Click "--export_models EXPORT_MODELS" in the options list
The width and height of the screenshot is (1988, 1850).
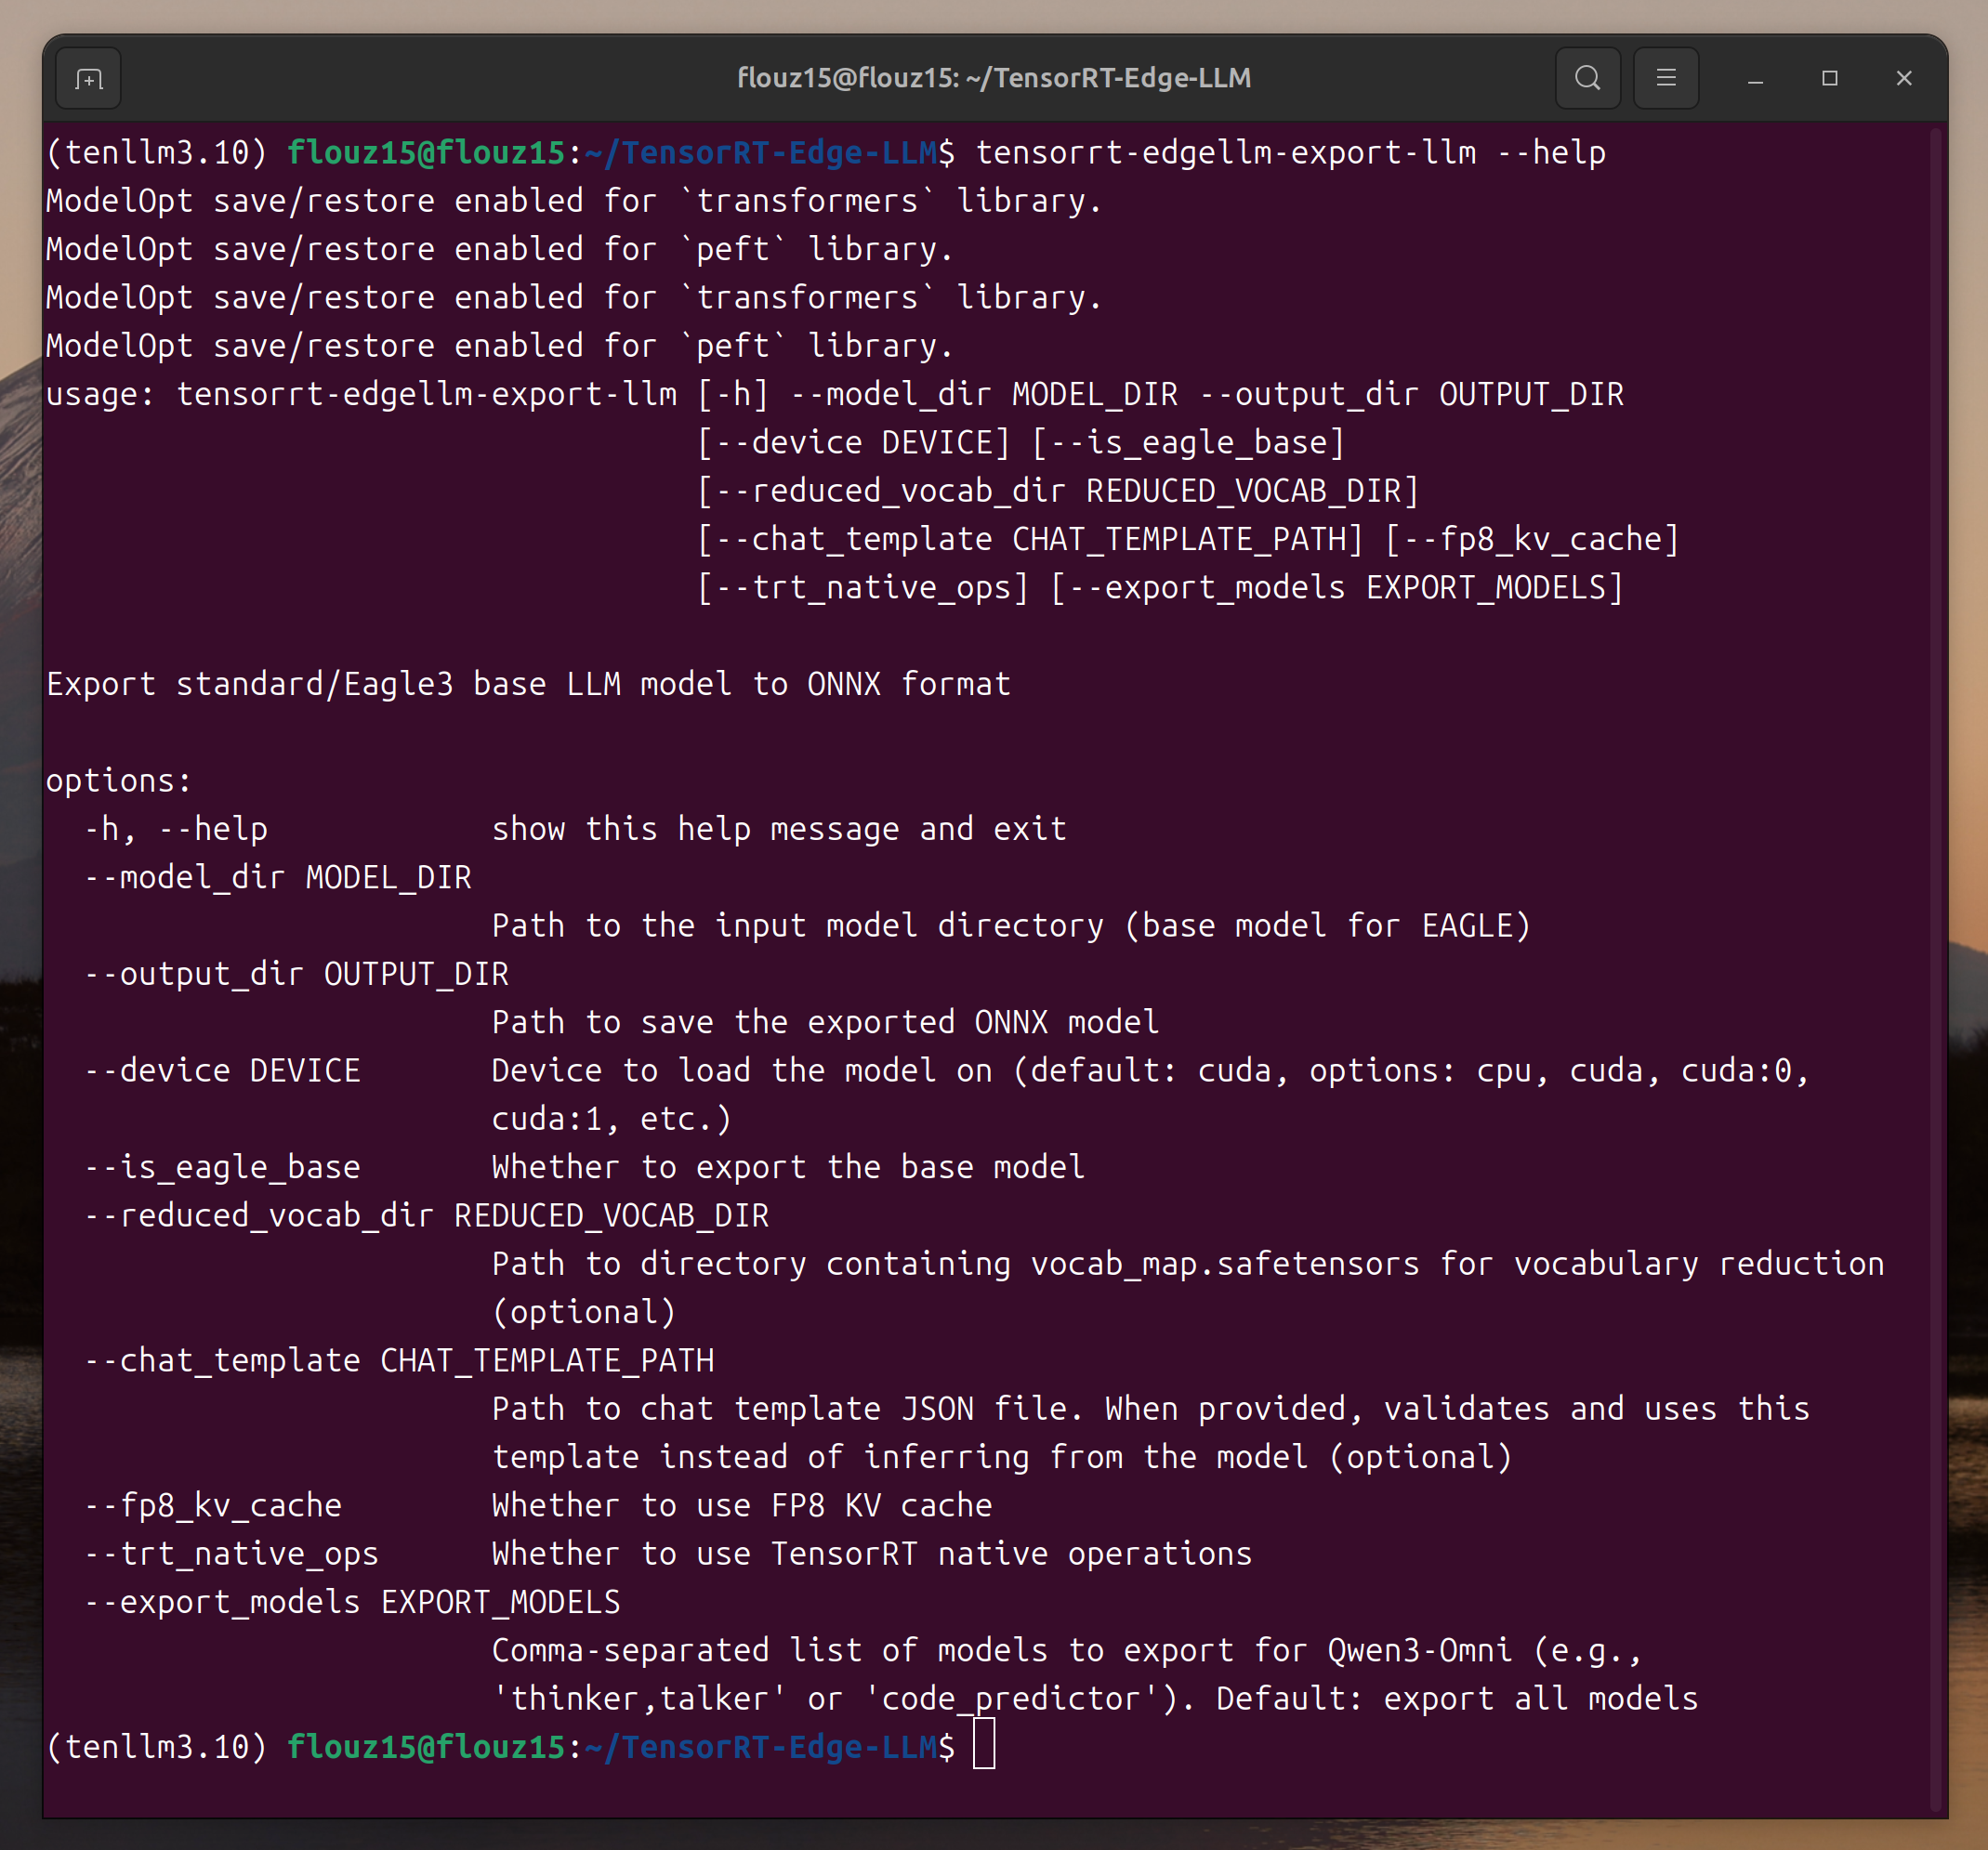(x=352, y=1602)
